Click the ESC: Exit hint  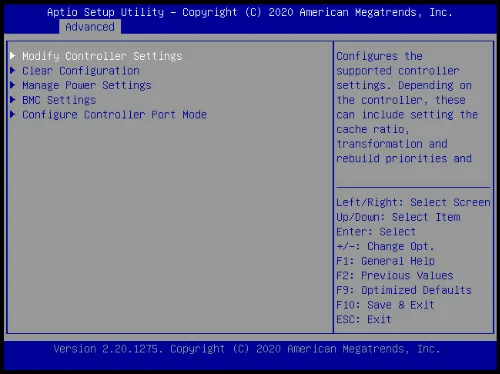(x=364, y=319)
